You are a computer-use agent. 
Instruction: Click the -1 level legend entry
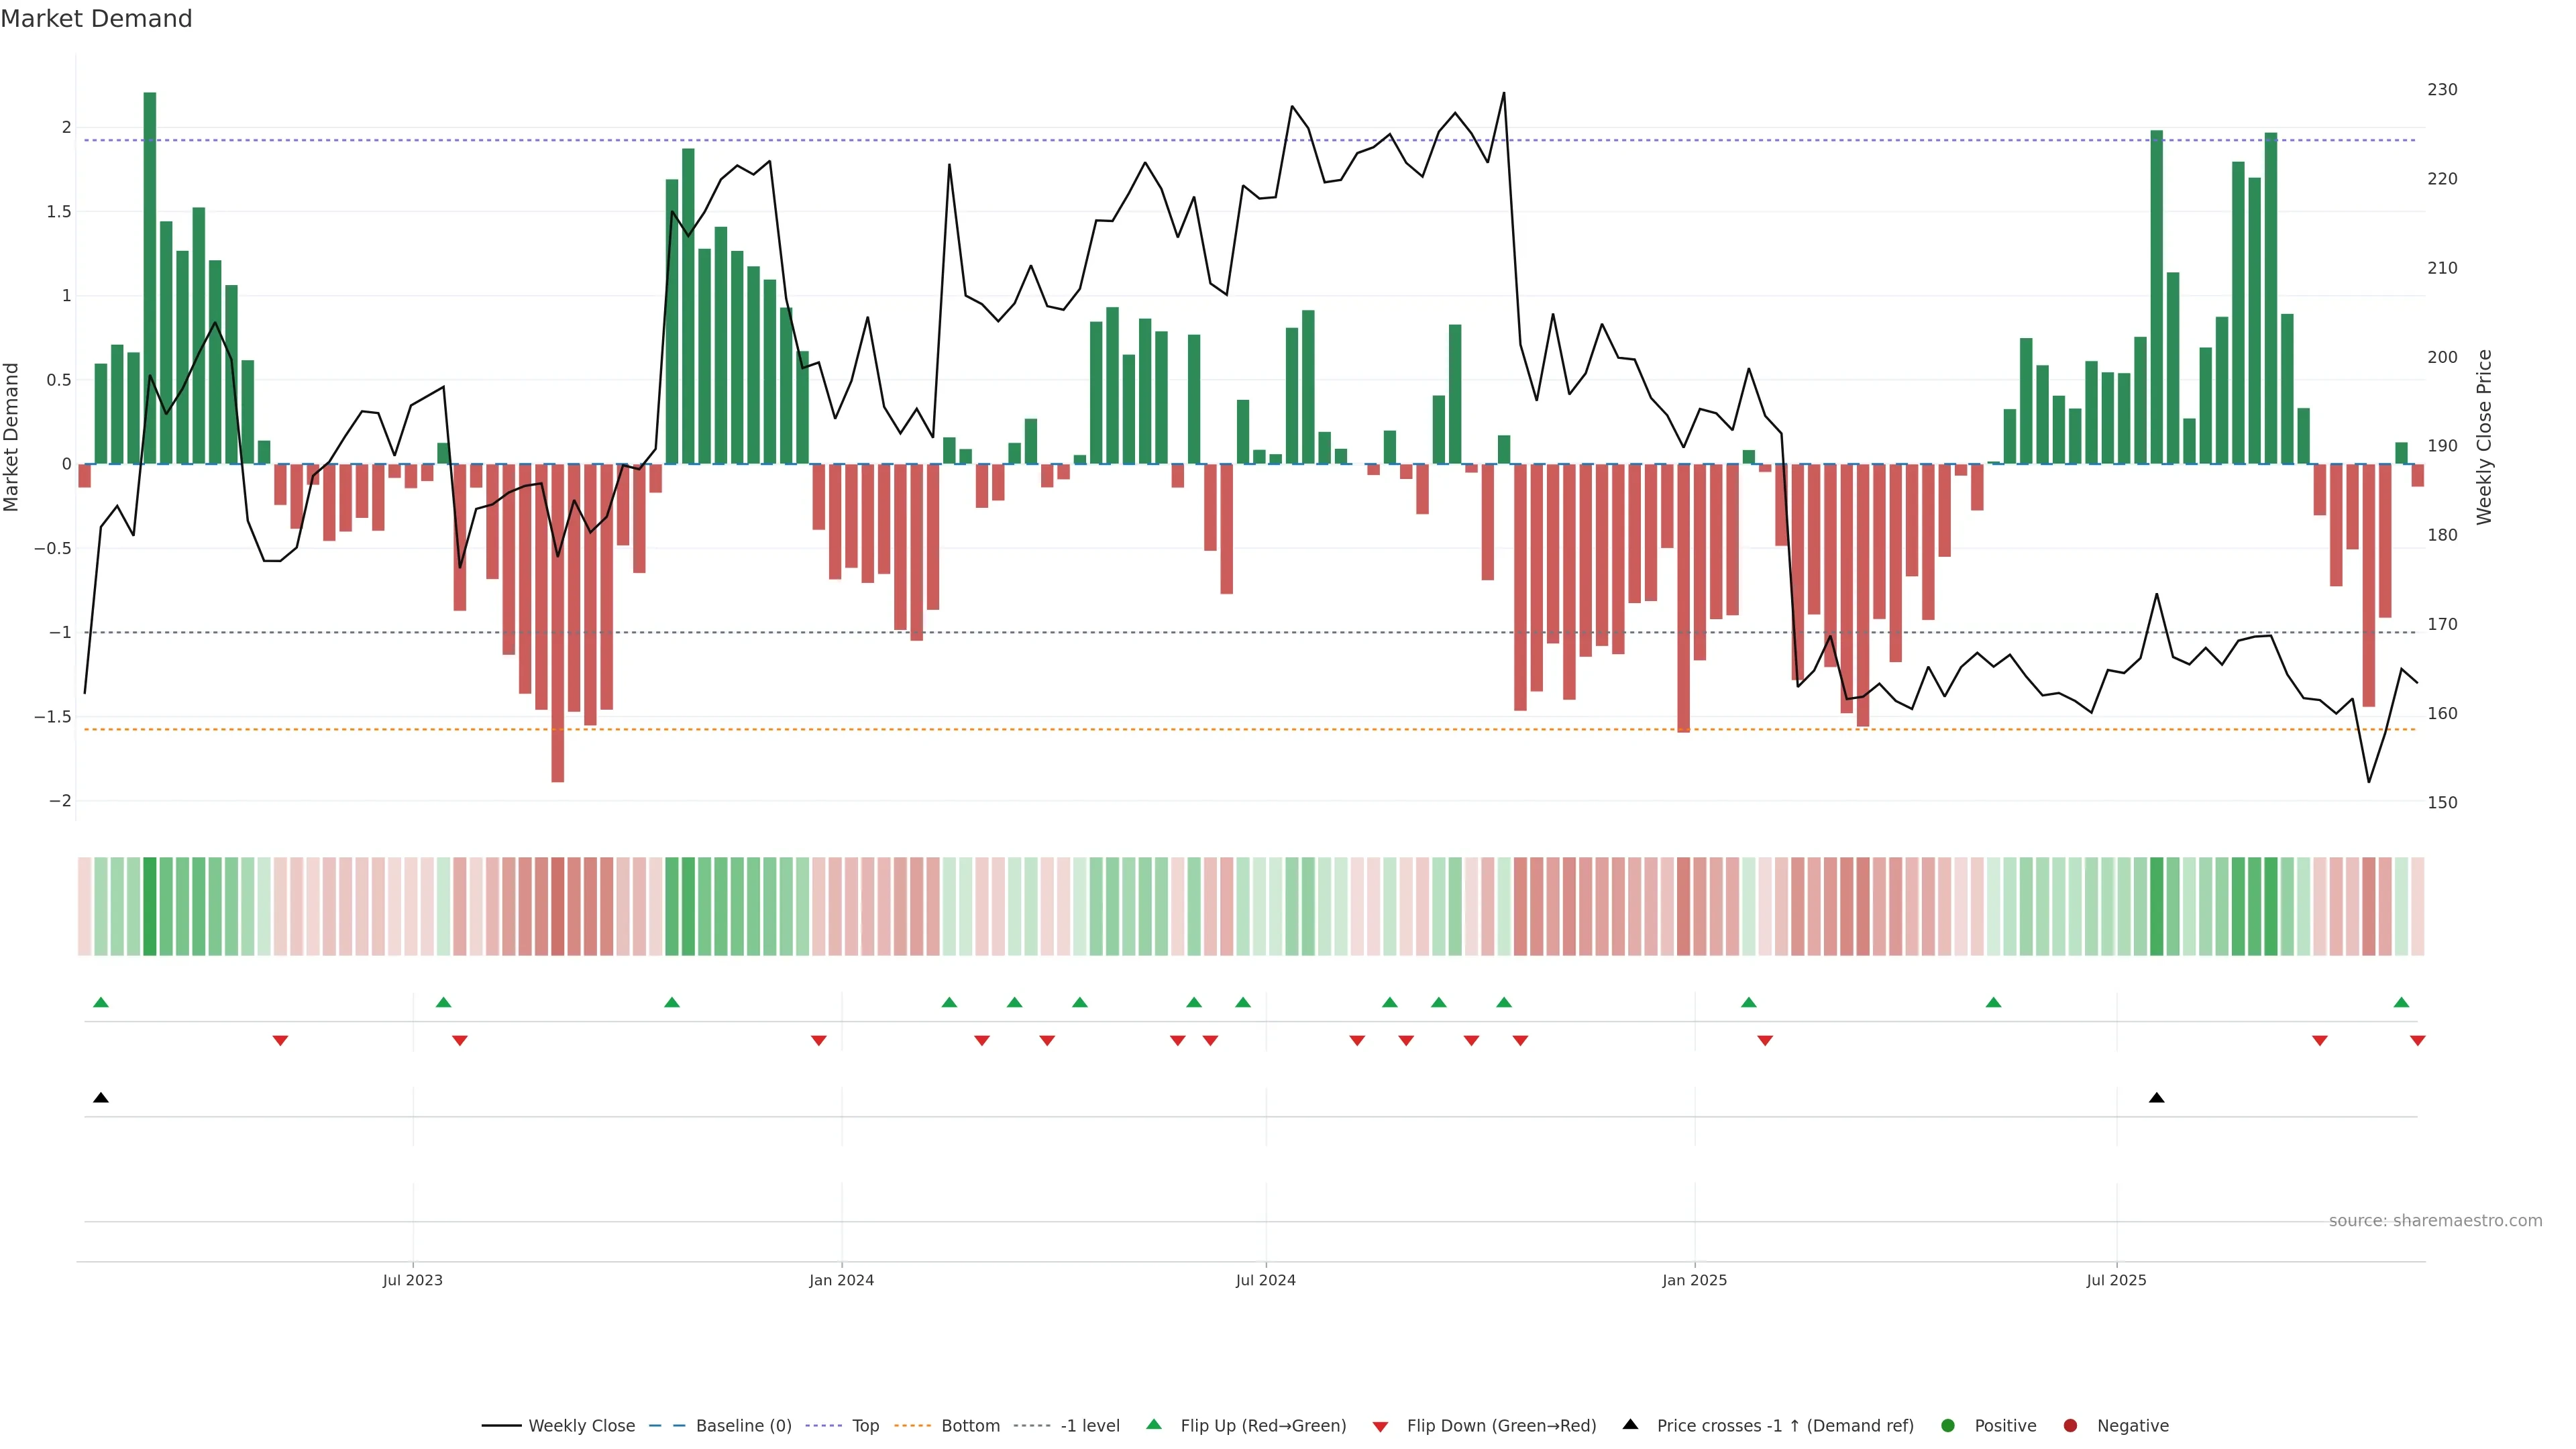1089,1426
